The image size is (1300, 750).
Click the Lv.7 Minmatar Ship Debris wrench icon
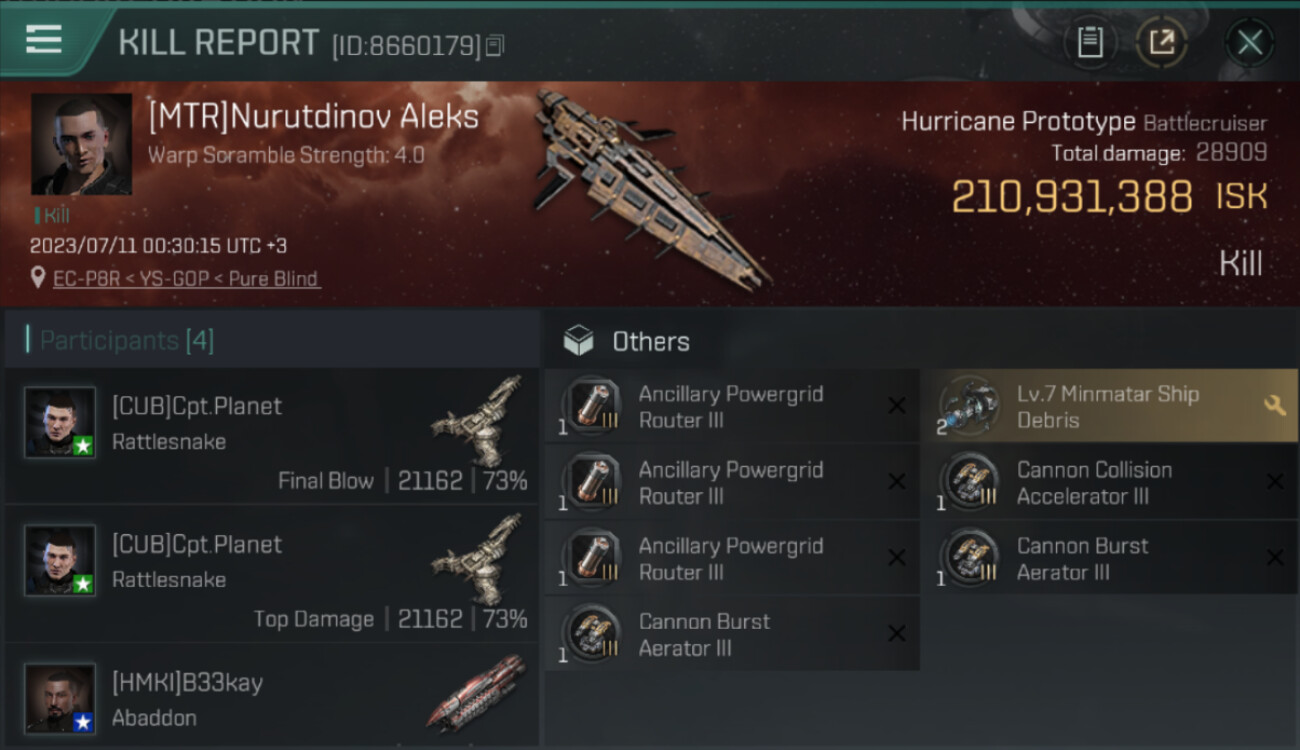pyautogui.click(x=1274, y=405)
